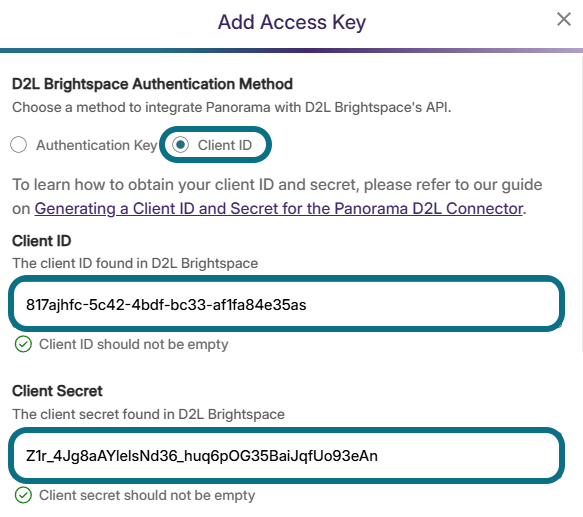583x517 pixels.
Task: Focus the Client Secret input field
Action: [x=286, y=455]
